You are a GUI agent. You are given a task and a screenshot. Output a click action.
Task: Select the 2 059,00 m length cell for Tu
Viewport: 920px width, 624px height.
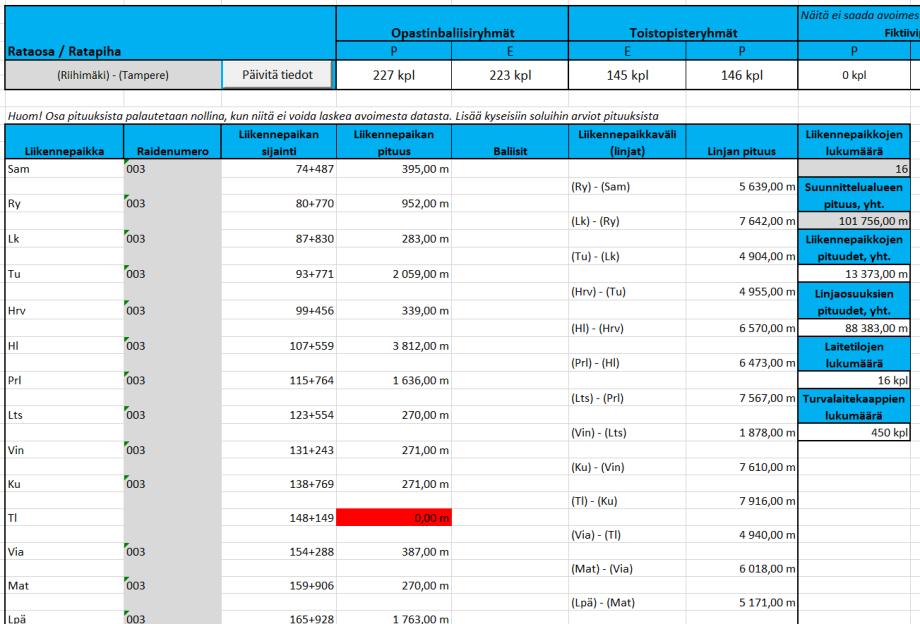394,274
